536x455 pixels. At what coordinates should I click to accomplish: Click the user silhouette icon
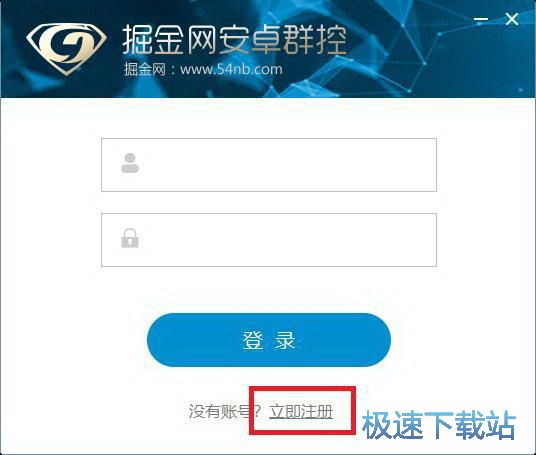(x=130, y=163)
